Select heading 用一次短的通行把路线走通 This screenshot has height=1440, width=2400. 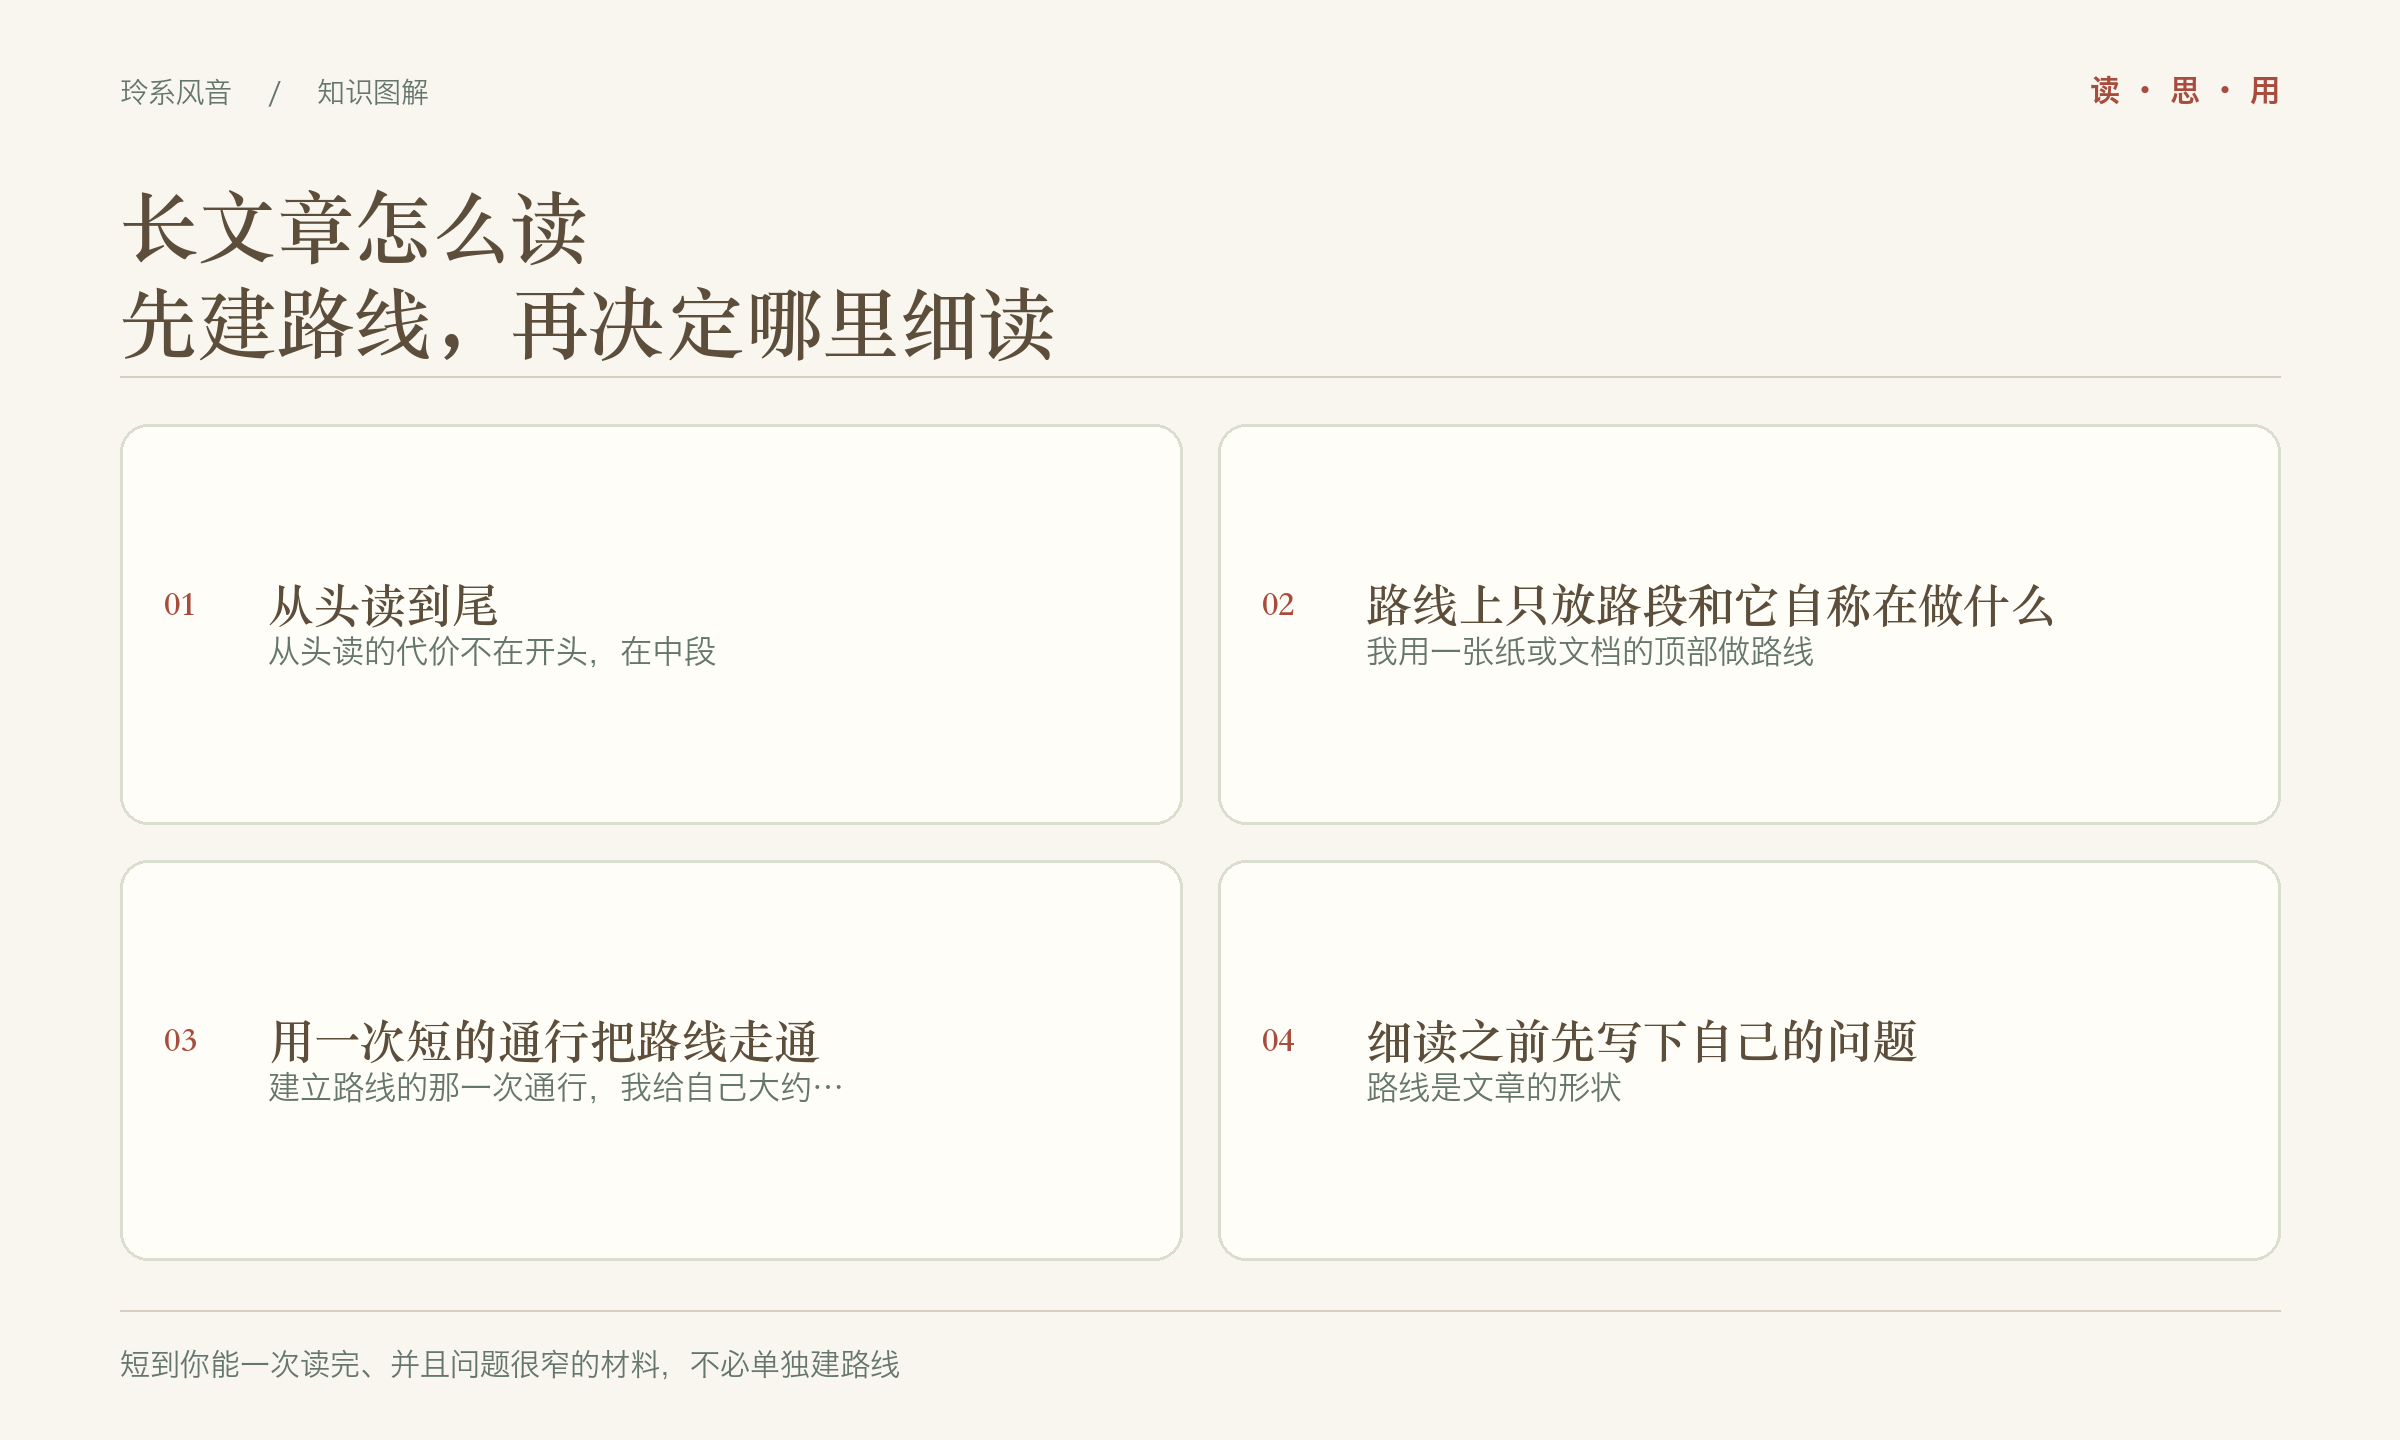tap(545, 1041)
